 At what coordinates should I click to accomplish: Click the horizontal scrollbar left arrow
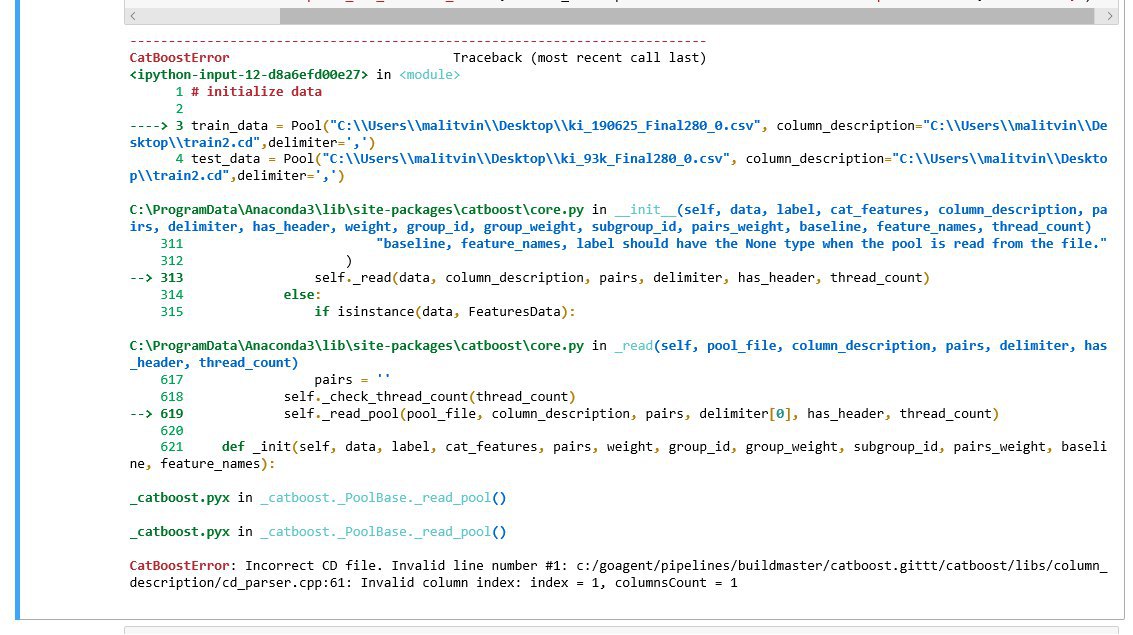point(133,16)
